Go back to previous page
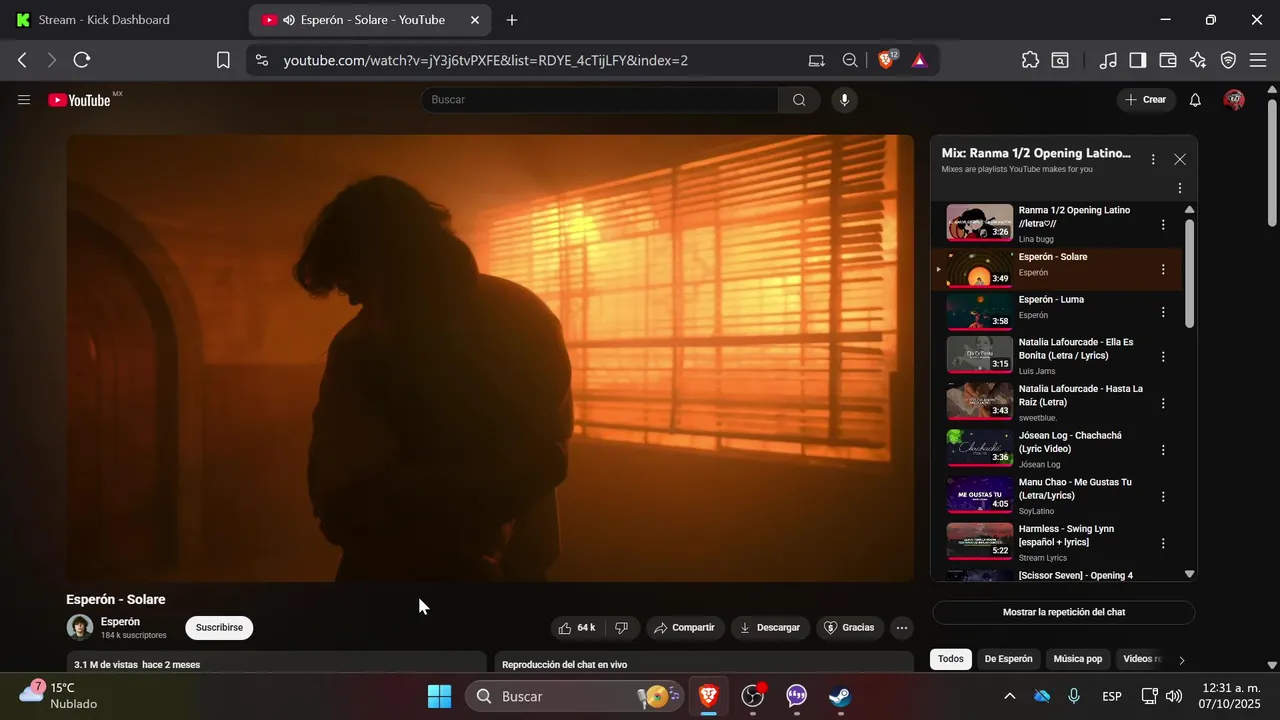1280x720 pixels. pos(22,60)
